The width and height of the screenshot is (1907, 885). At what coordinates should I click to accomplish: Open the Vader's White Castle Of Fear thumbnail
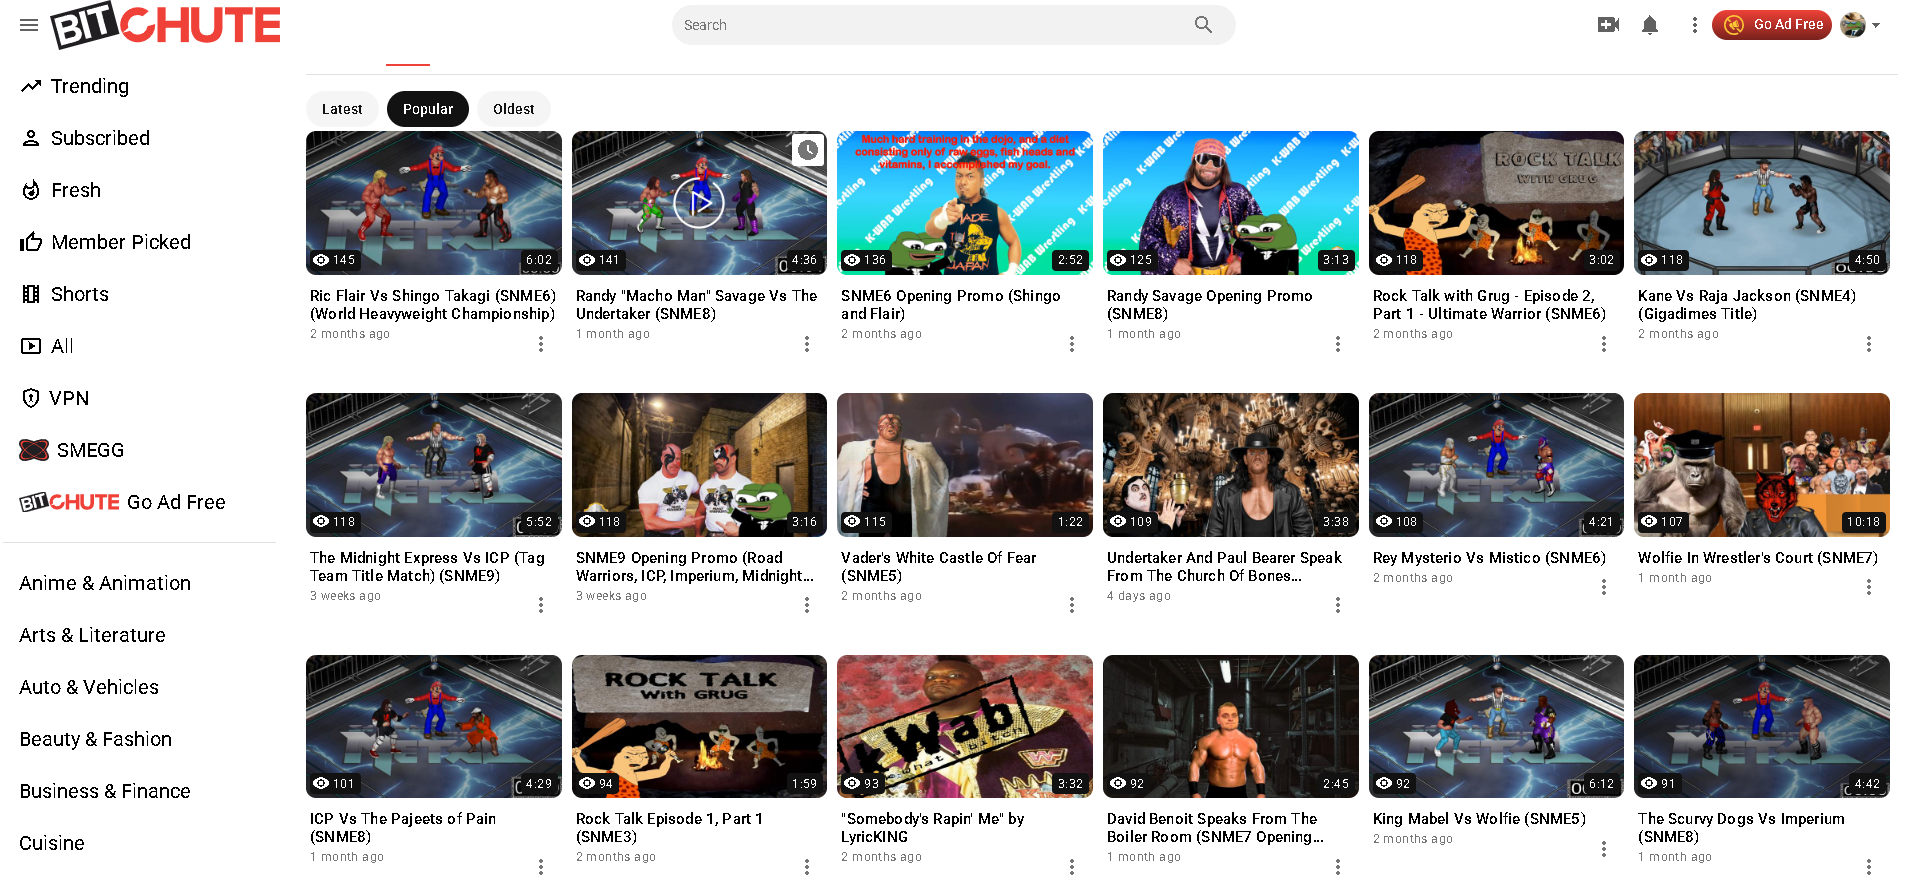[965, 465]
